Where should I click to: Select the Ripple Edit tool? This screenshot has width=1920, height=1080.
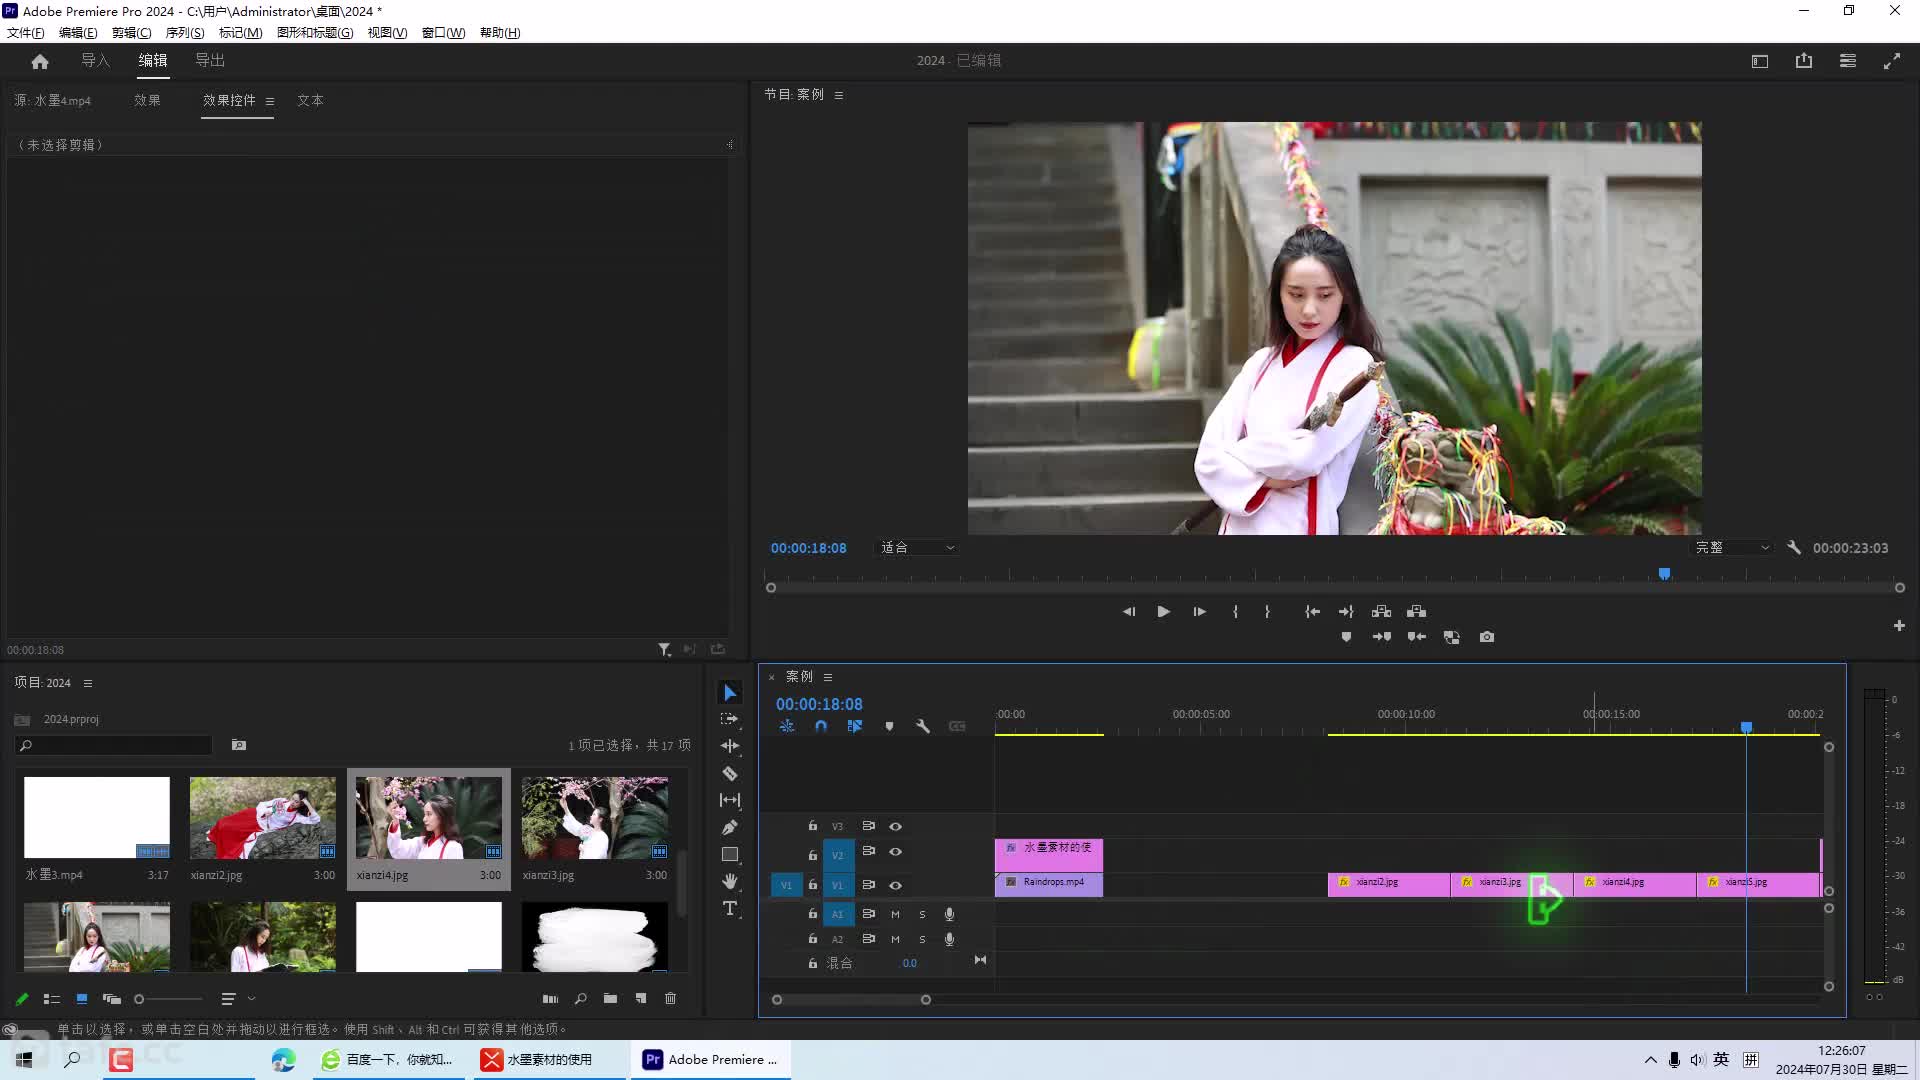coord(730,746)
